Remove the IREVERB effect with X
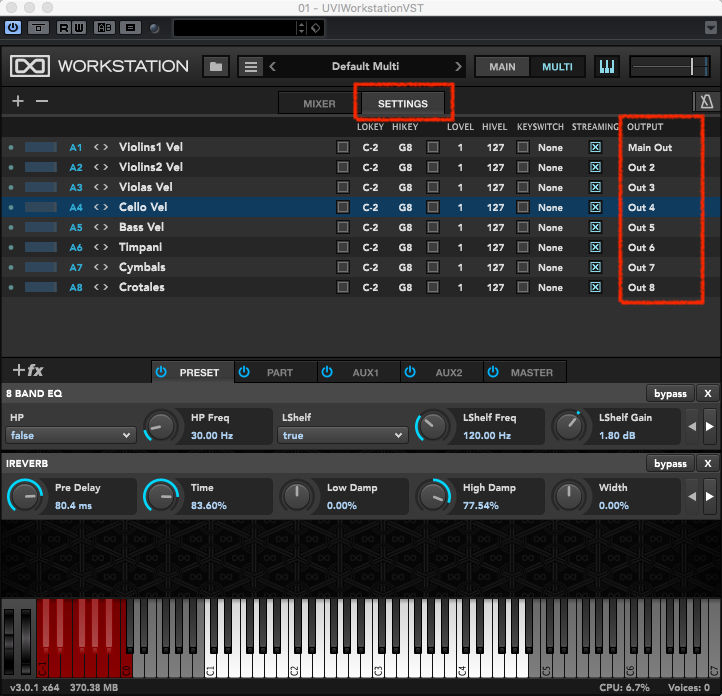722x696 pixels. [x=708, y=464]
